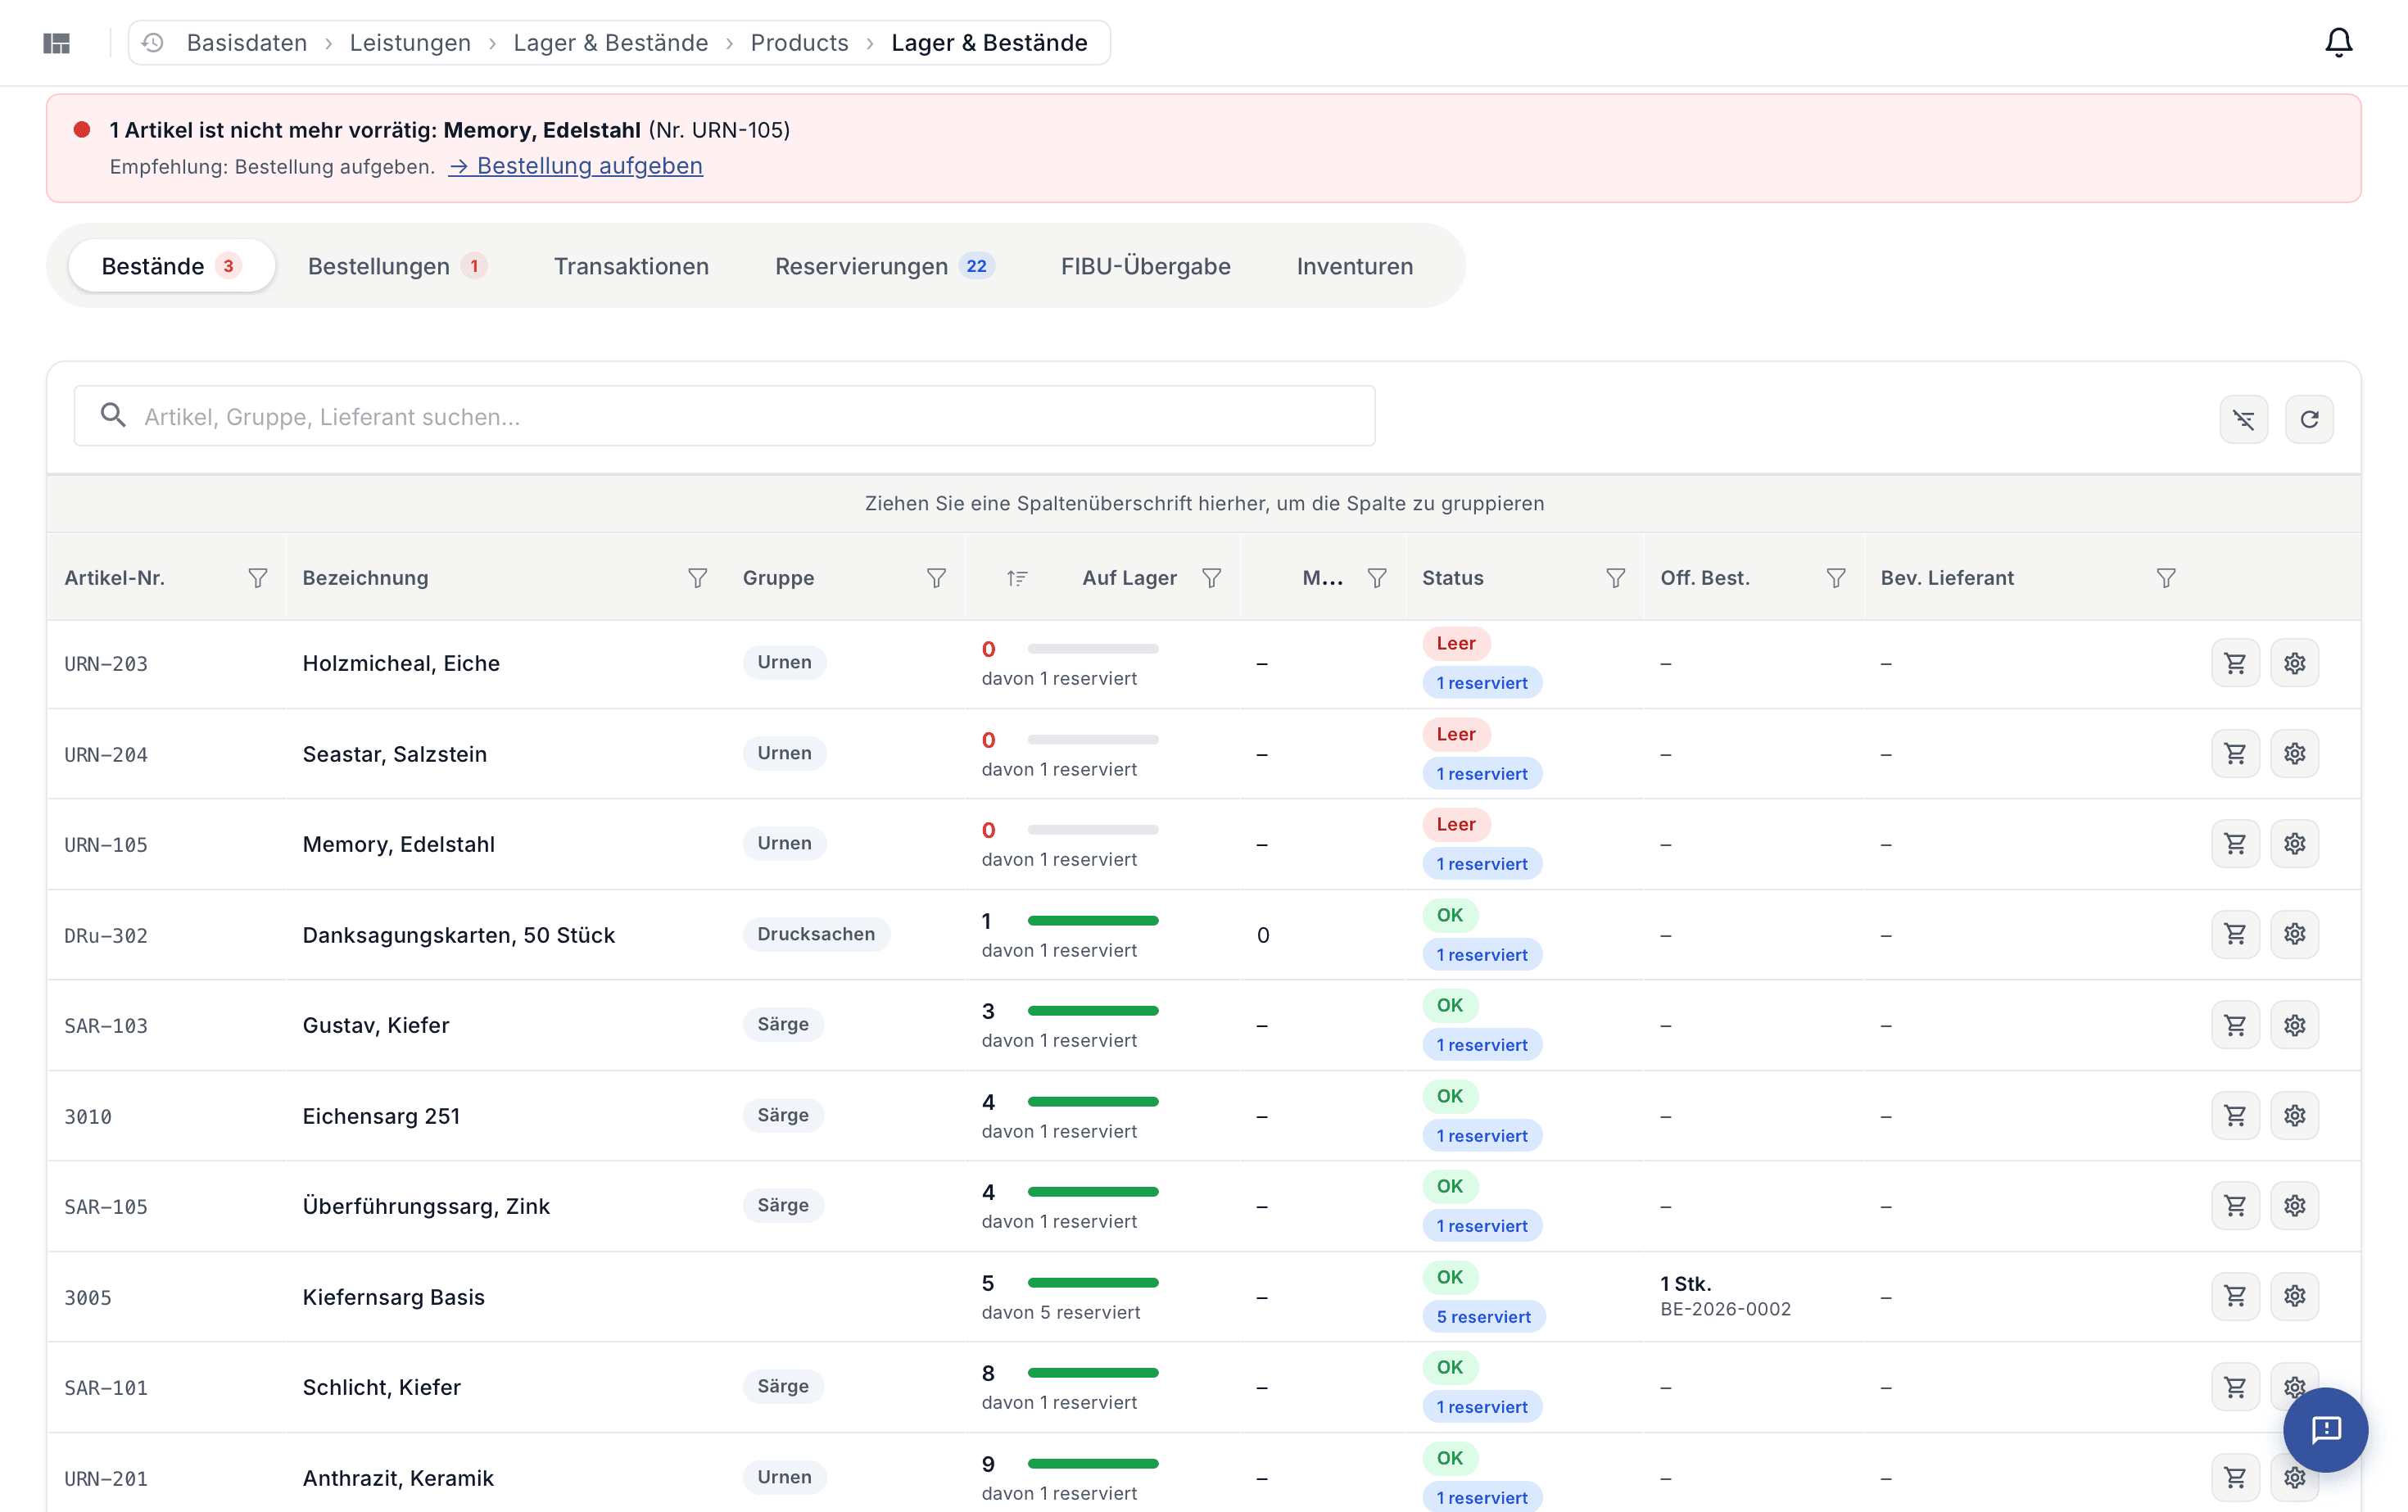This screenshot has width=2408, height=1512.
Task: Open filter for Bev. Lieferant column
Action: (x=2166, y=578)
